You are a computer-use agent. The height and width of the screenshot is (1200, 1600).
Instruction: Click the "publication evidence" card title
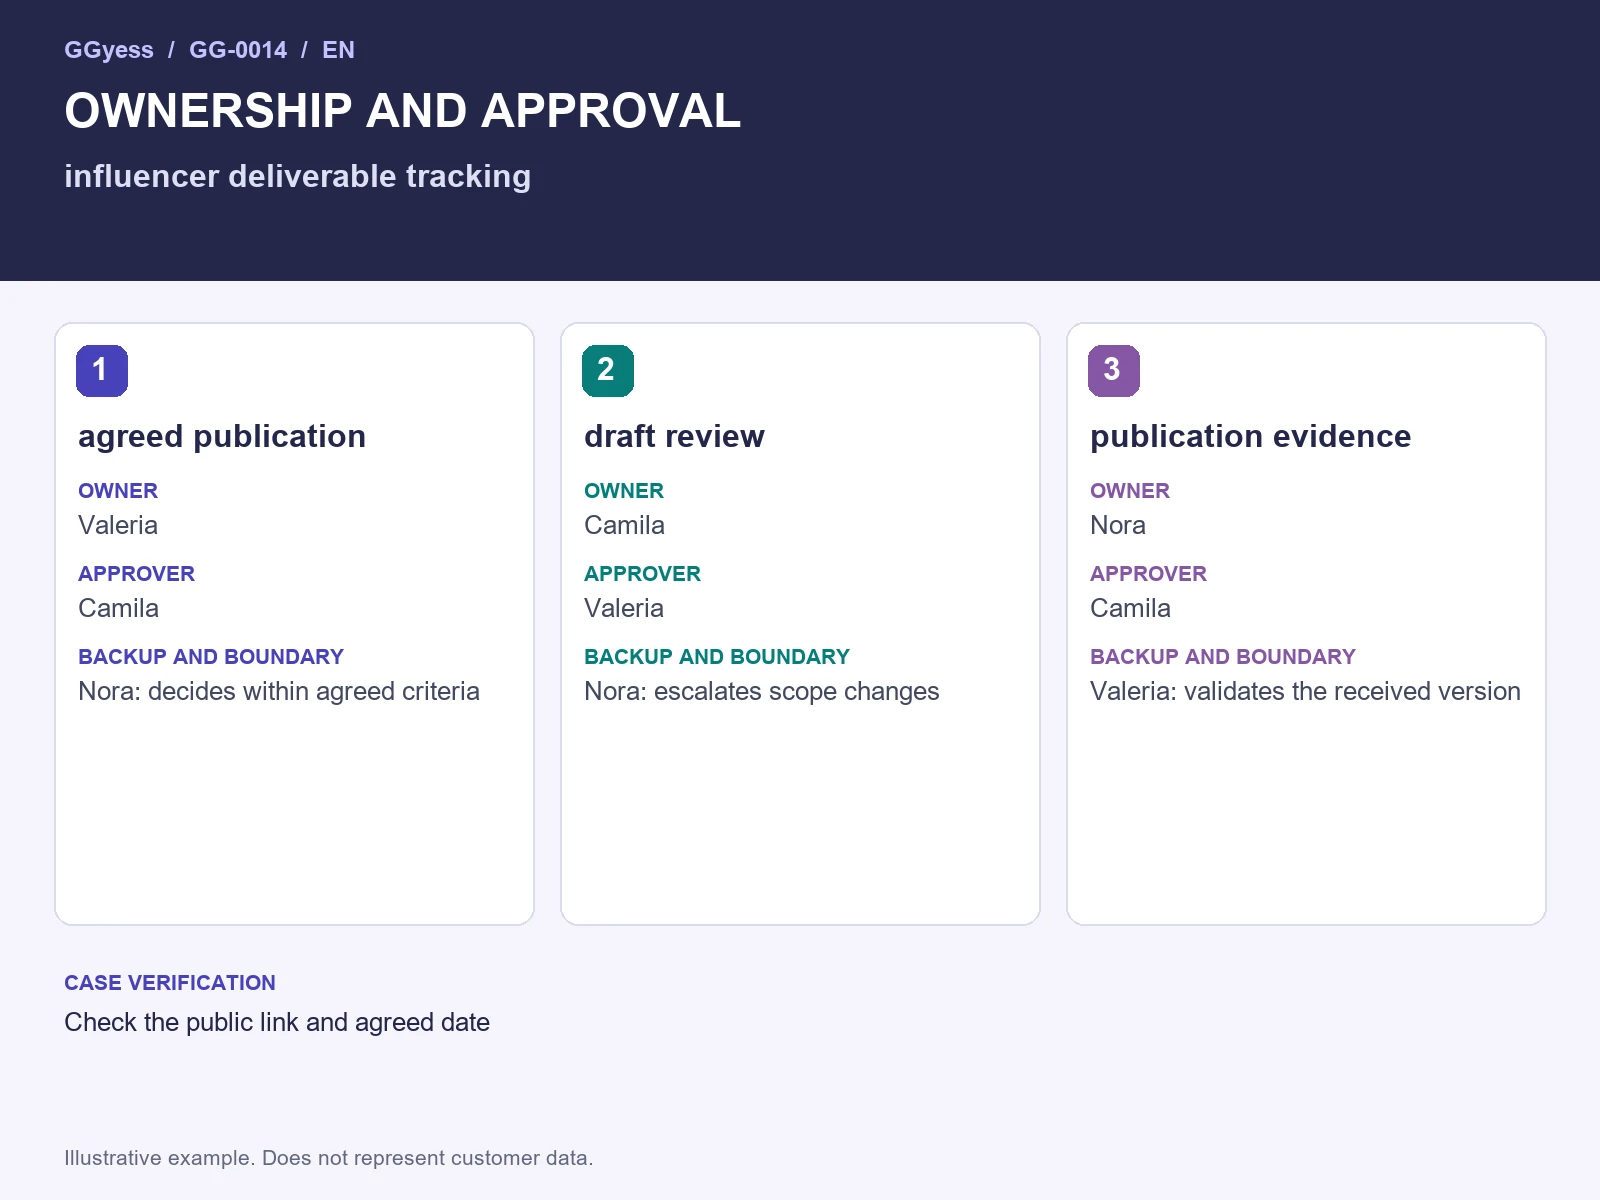(1250, 436)
